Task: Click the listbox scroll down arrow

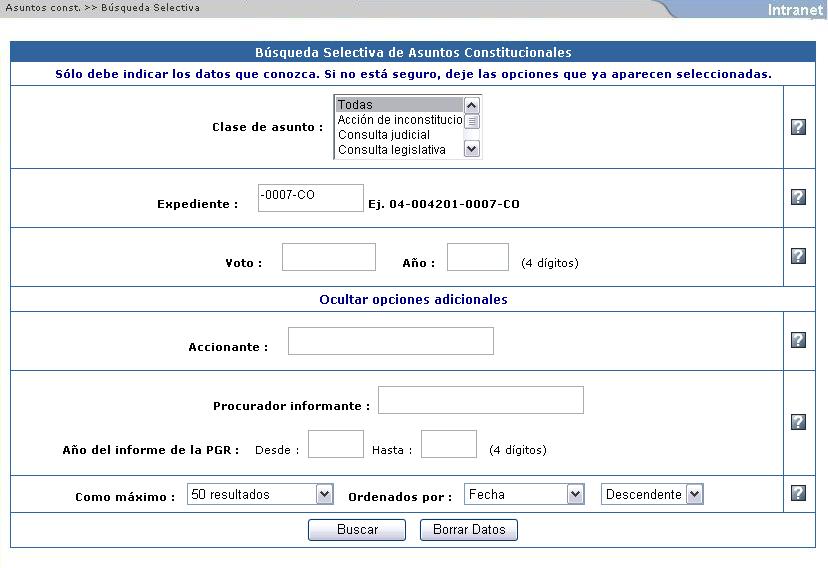Action: (x=472, y=149)
